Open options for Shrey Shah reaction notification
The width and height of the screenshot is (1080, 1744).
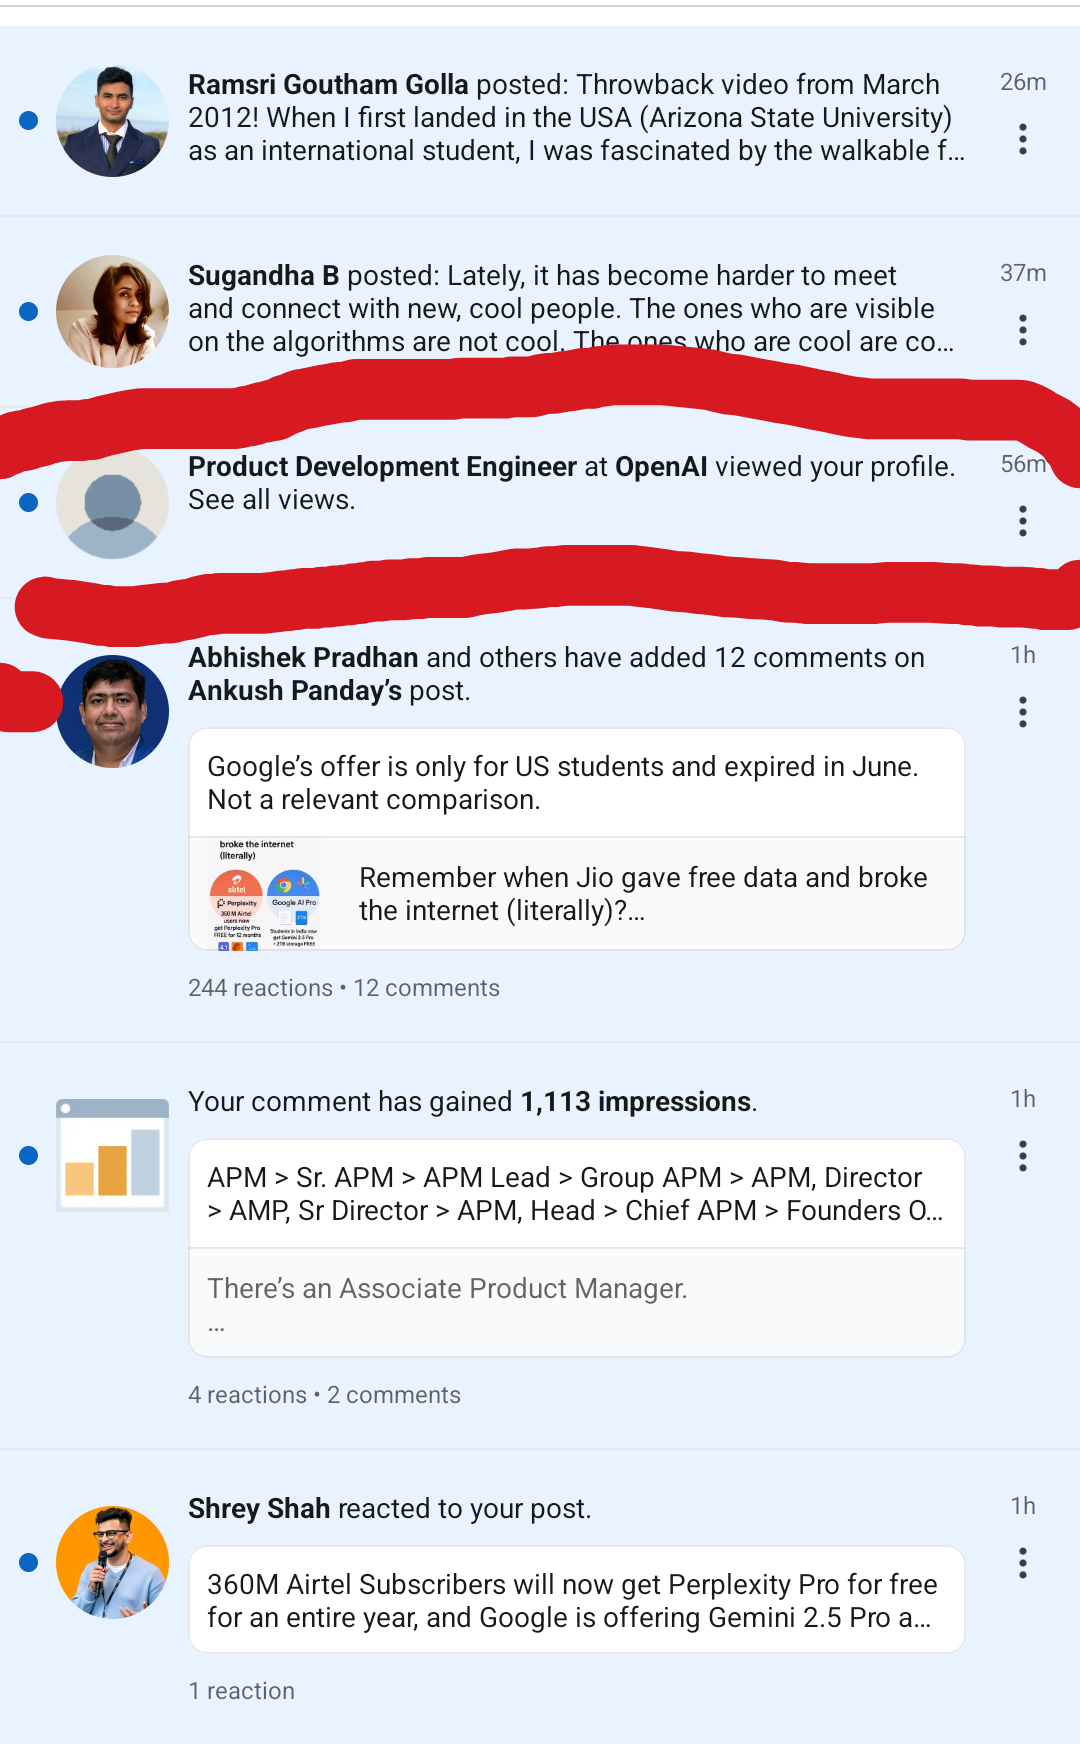pos(1022,1563)
